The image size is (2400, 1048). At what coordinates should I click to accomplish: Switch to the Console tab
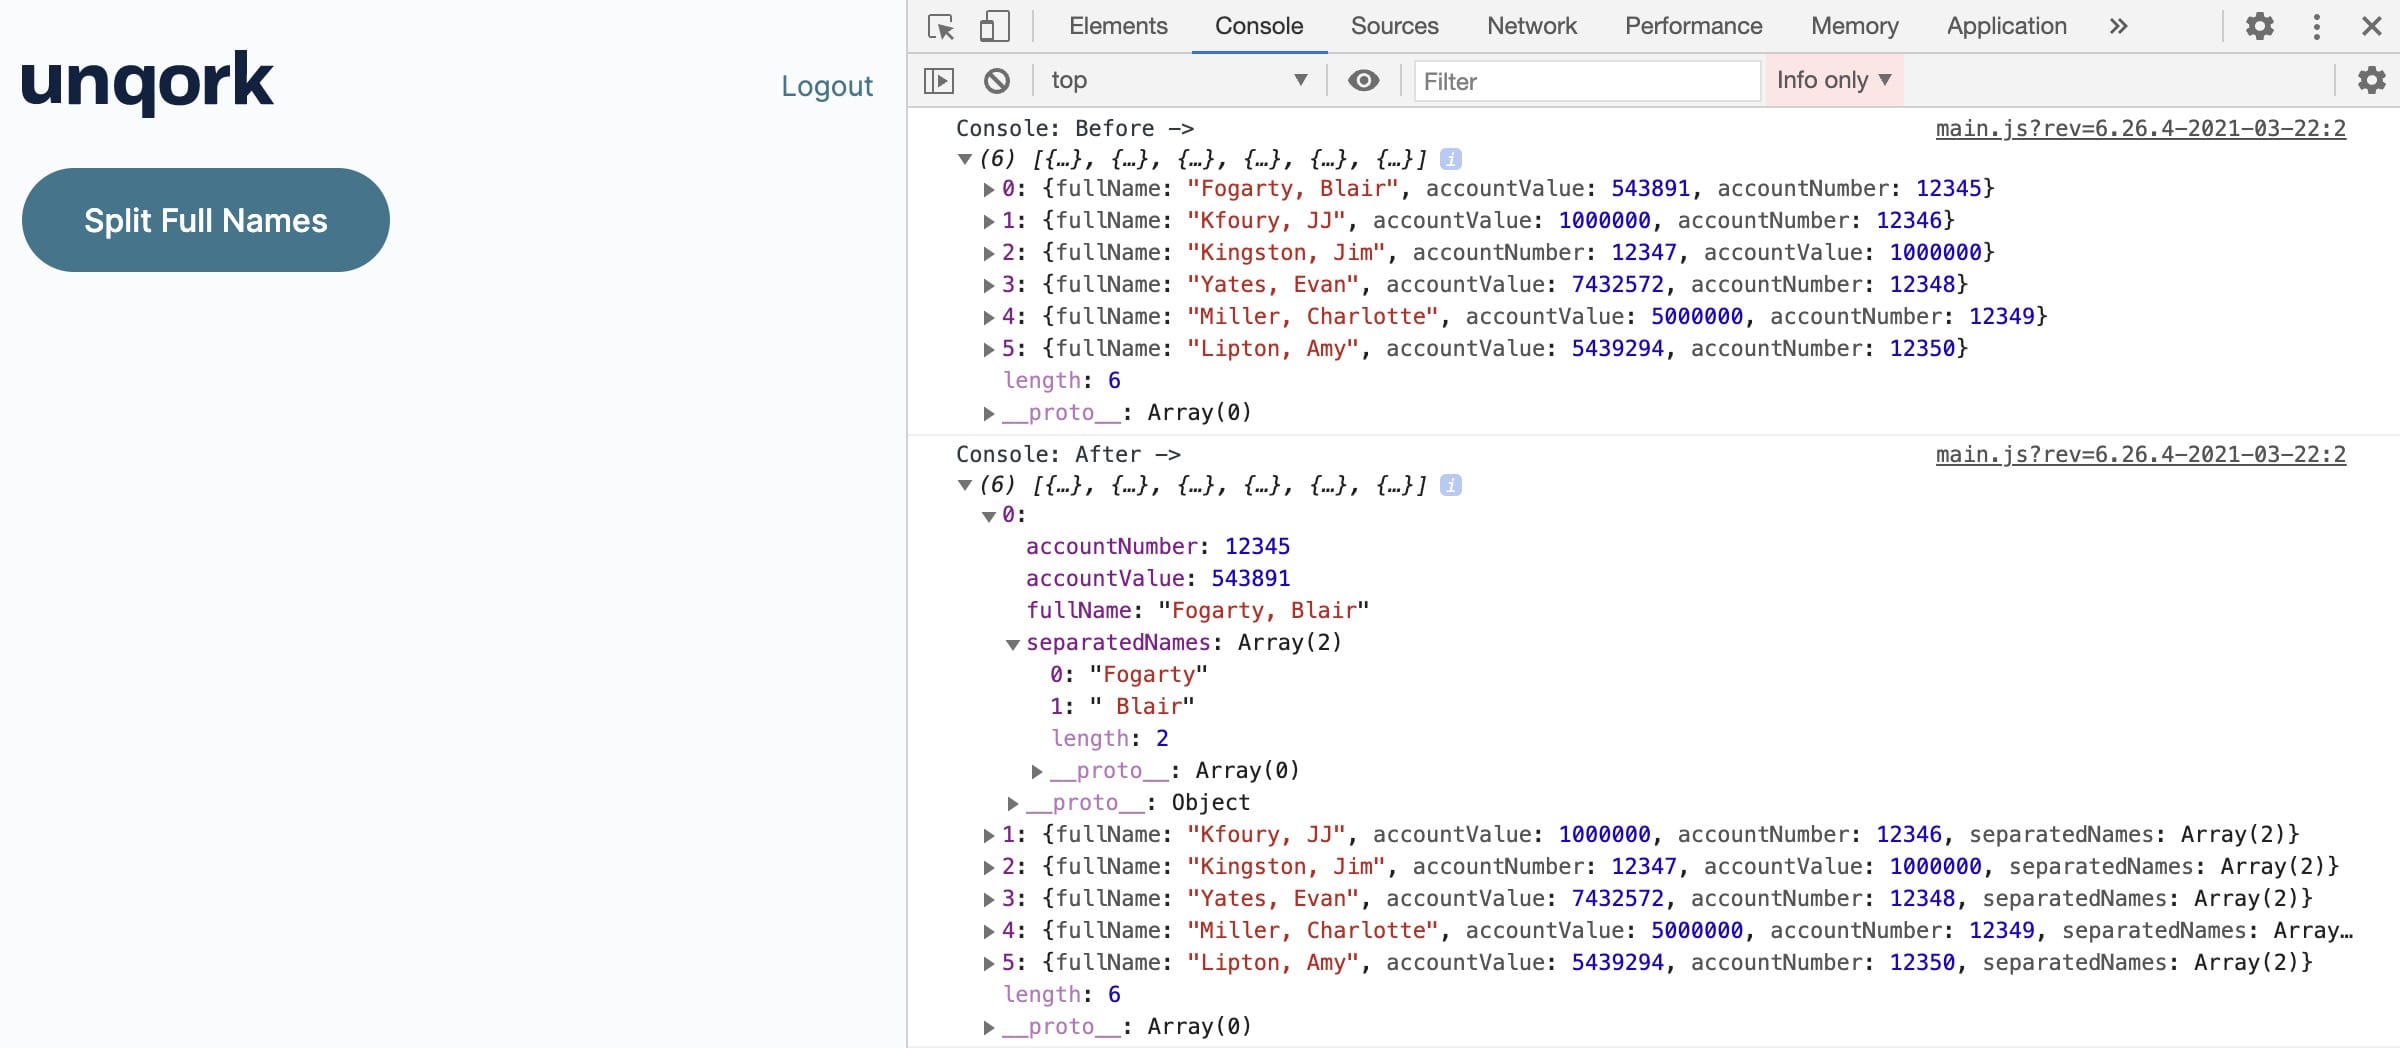click(x=1259, y=26)
